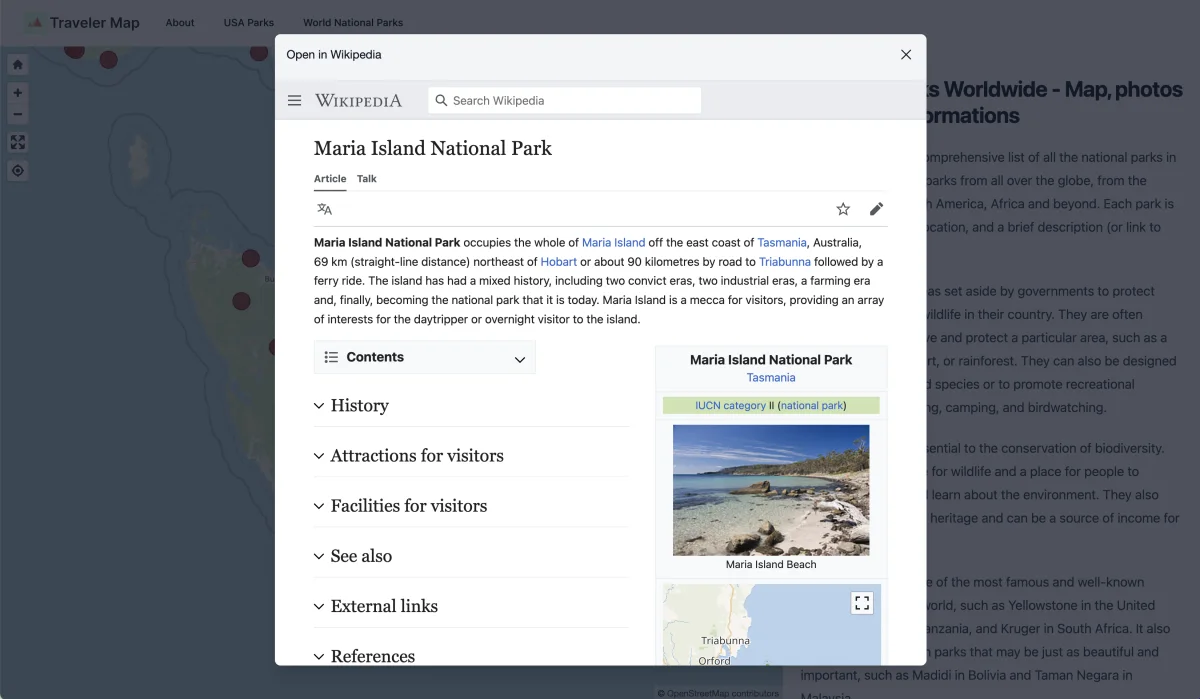Click the Contents list icon
The width and height of the screenshot is (1200, 699).
331,357
